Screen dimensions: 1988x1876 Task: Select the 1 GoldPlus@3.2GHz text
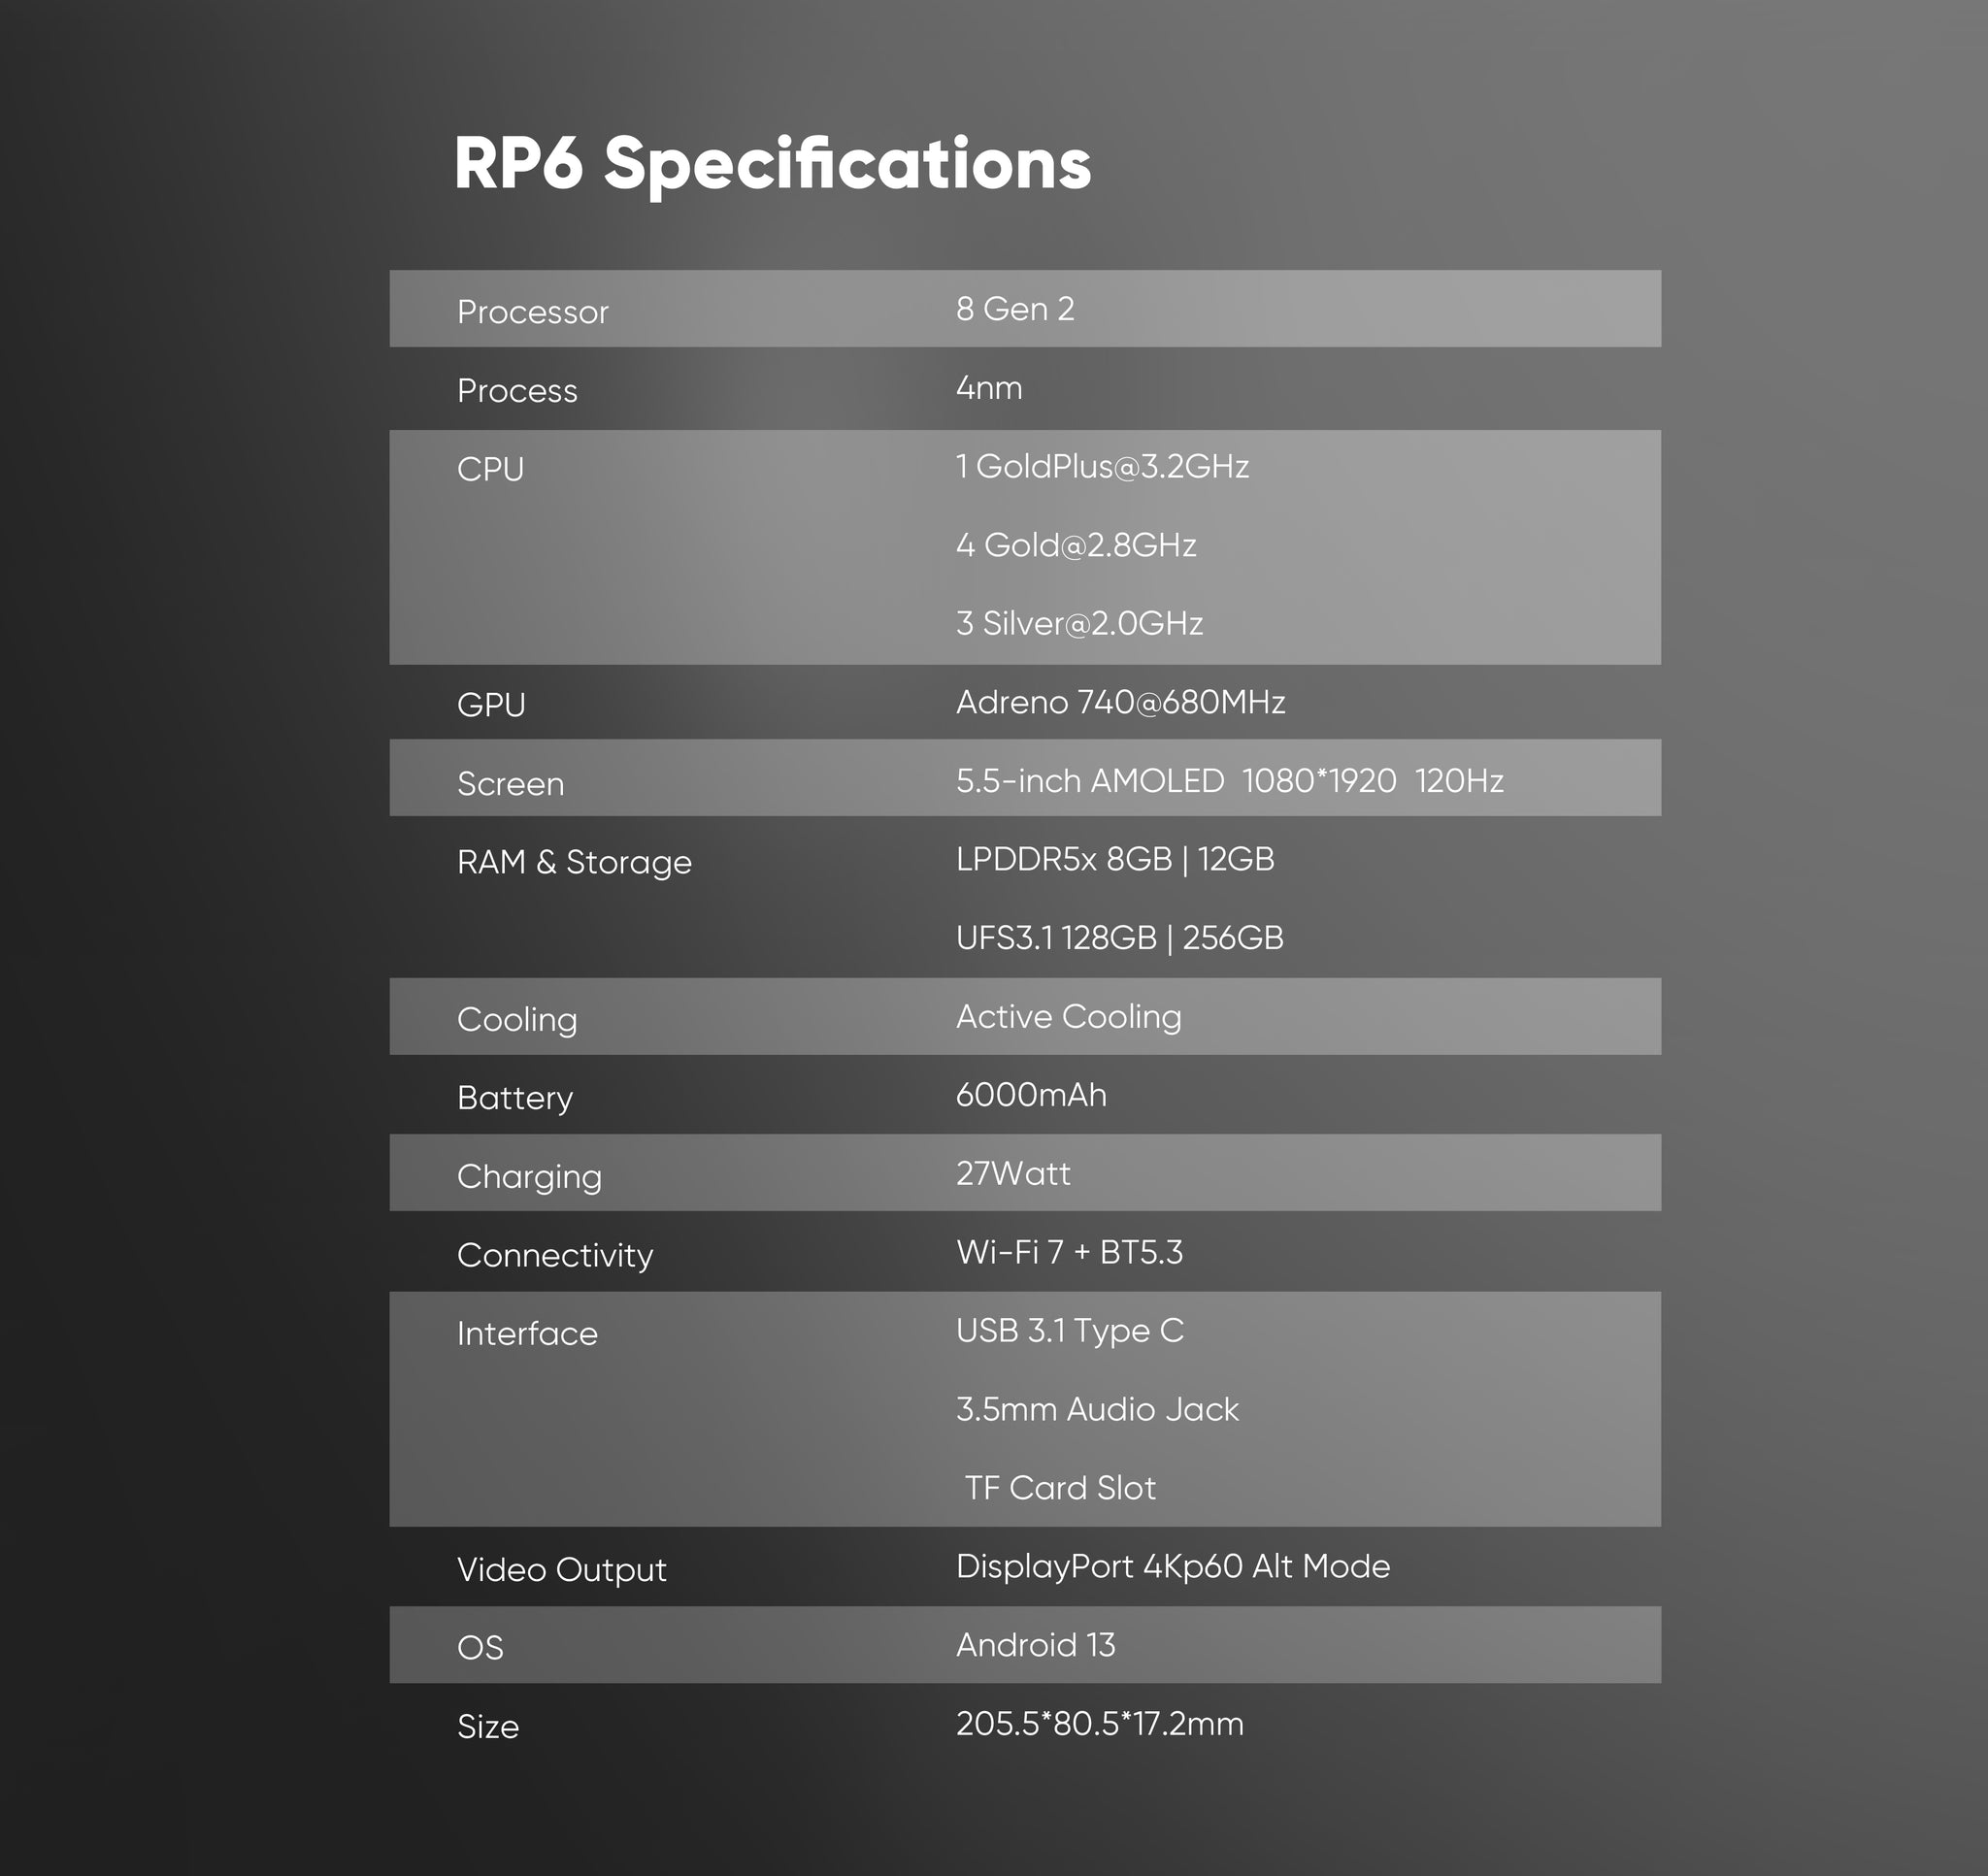coord(1101,467)
